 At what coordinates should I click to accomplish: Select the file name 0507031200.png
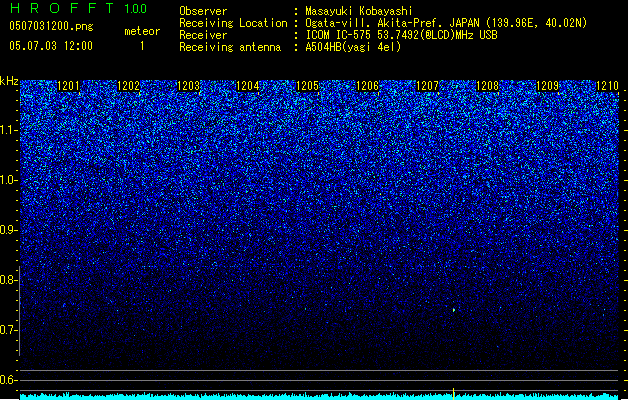(51, 26)
